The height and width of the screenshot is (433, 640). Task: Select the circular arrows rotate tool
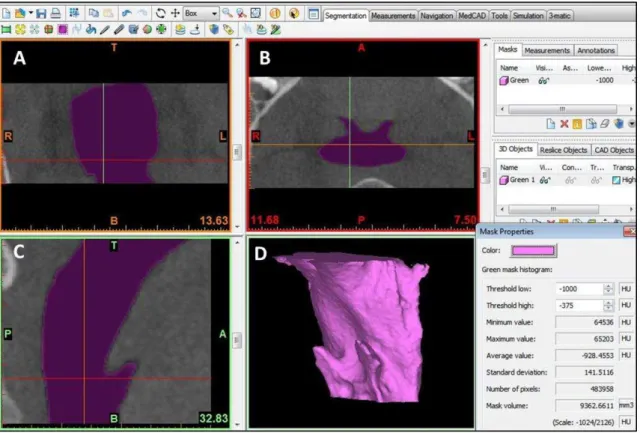coord(160,13)
